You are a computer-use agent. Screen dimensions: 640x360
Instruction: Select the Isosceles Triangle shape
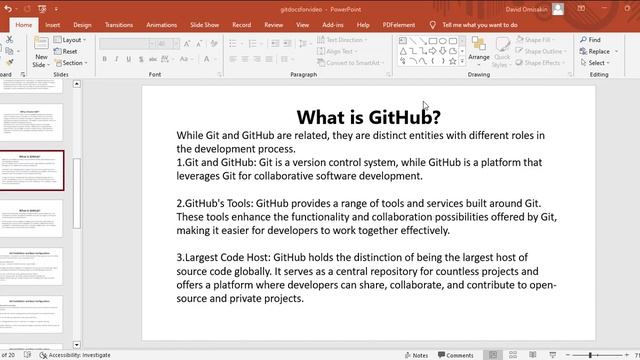403,51
